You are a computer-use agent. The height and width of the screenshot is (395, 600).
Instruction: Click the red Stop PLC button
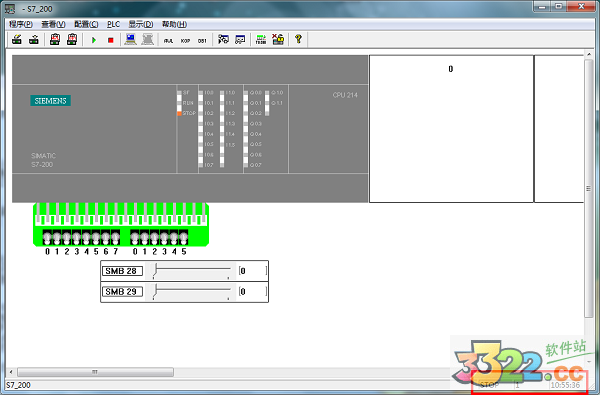click(111, 40)
